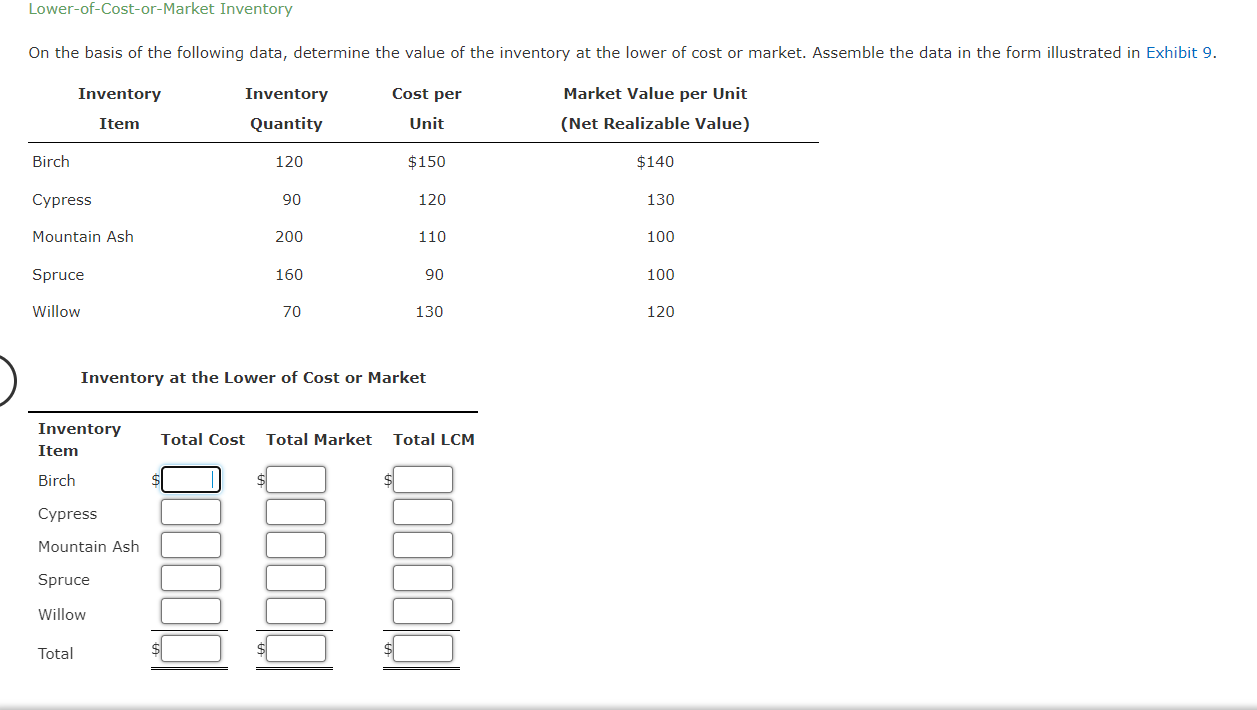1257x710 pixels.
Task: Click the Spruce Total Cost input field
Action: 190,577
